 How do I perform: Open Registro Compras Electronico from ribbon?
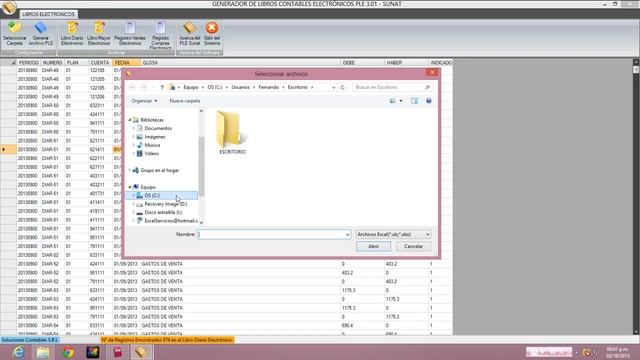tap(160, 36)
